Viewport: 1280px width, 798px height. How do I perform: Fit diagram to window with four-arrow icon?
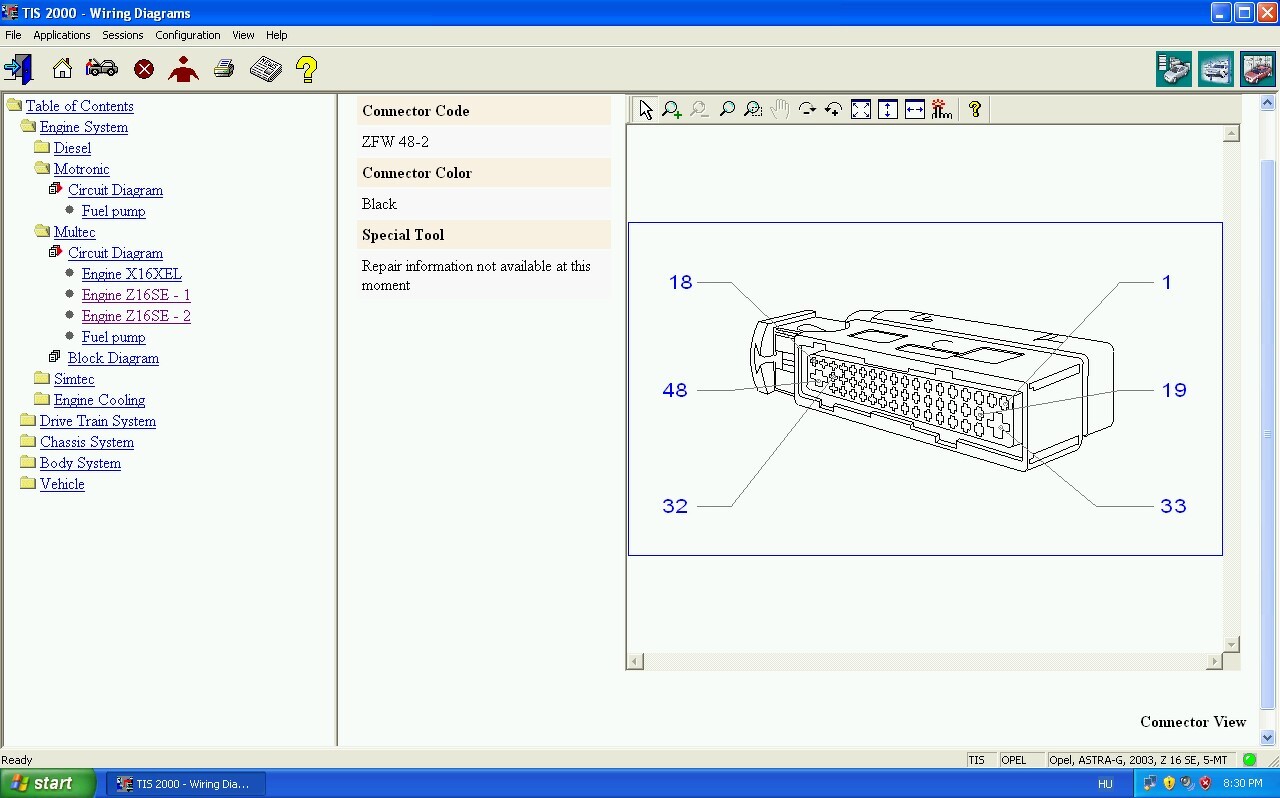[861, 110]
